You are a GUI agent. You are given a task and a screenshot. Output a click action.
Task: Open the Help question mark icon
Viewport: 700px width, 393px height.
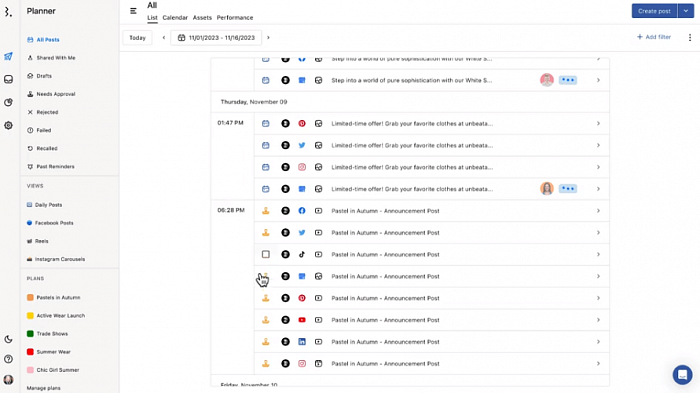(8, 359)
